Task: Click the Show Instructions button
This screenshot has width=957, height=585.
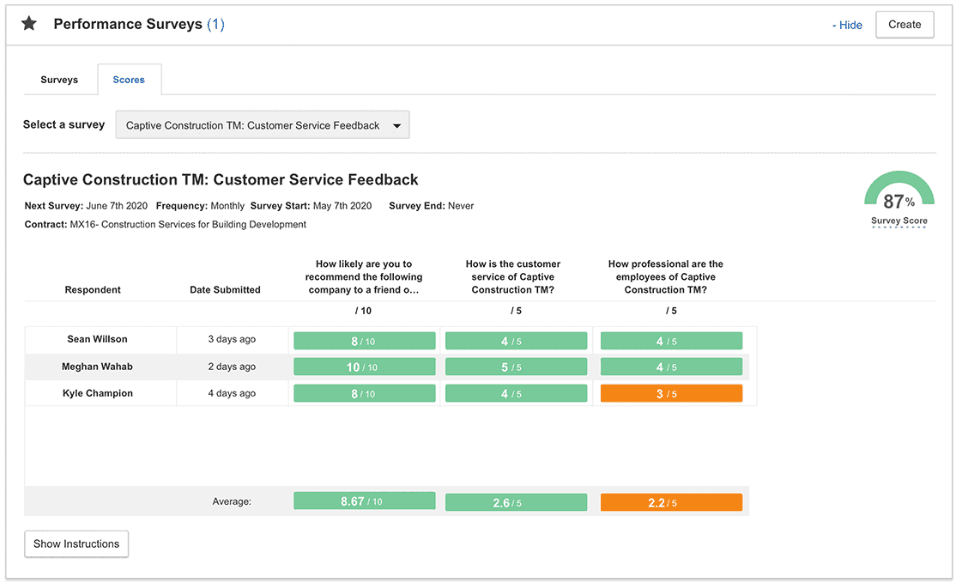Action: point(76,544)
